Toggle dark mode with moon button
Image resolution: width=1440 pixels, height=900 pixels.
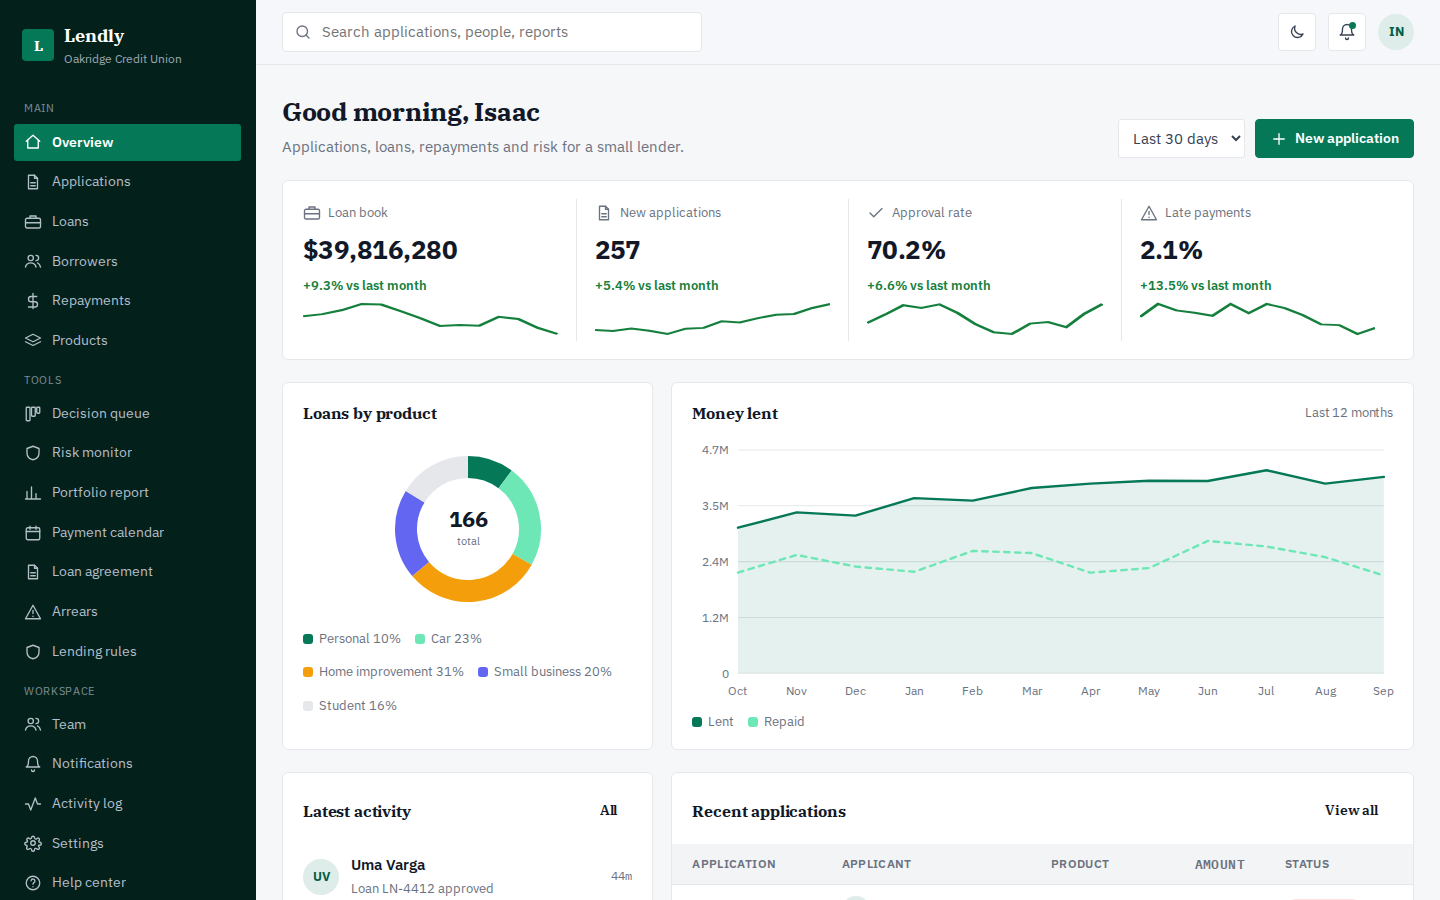pos(1297,32)
